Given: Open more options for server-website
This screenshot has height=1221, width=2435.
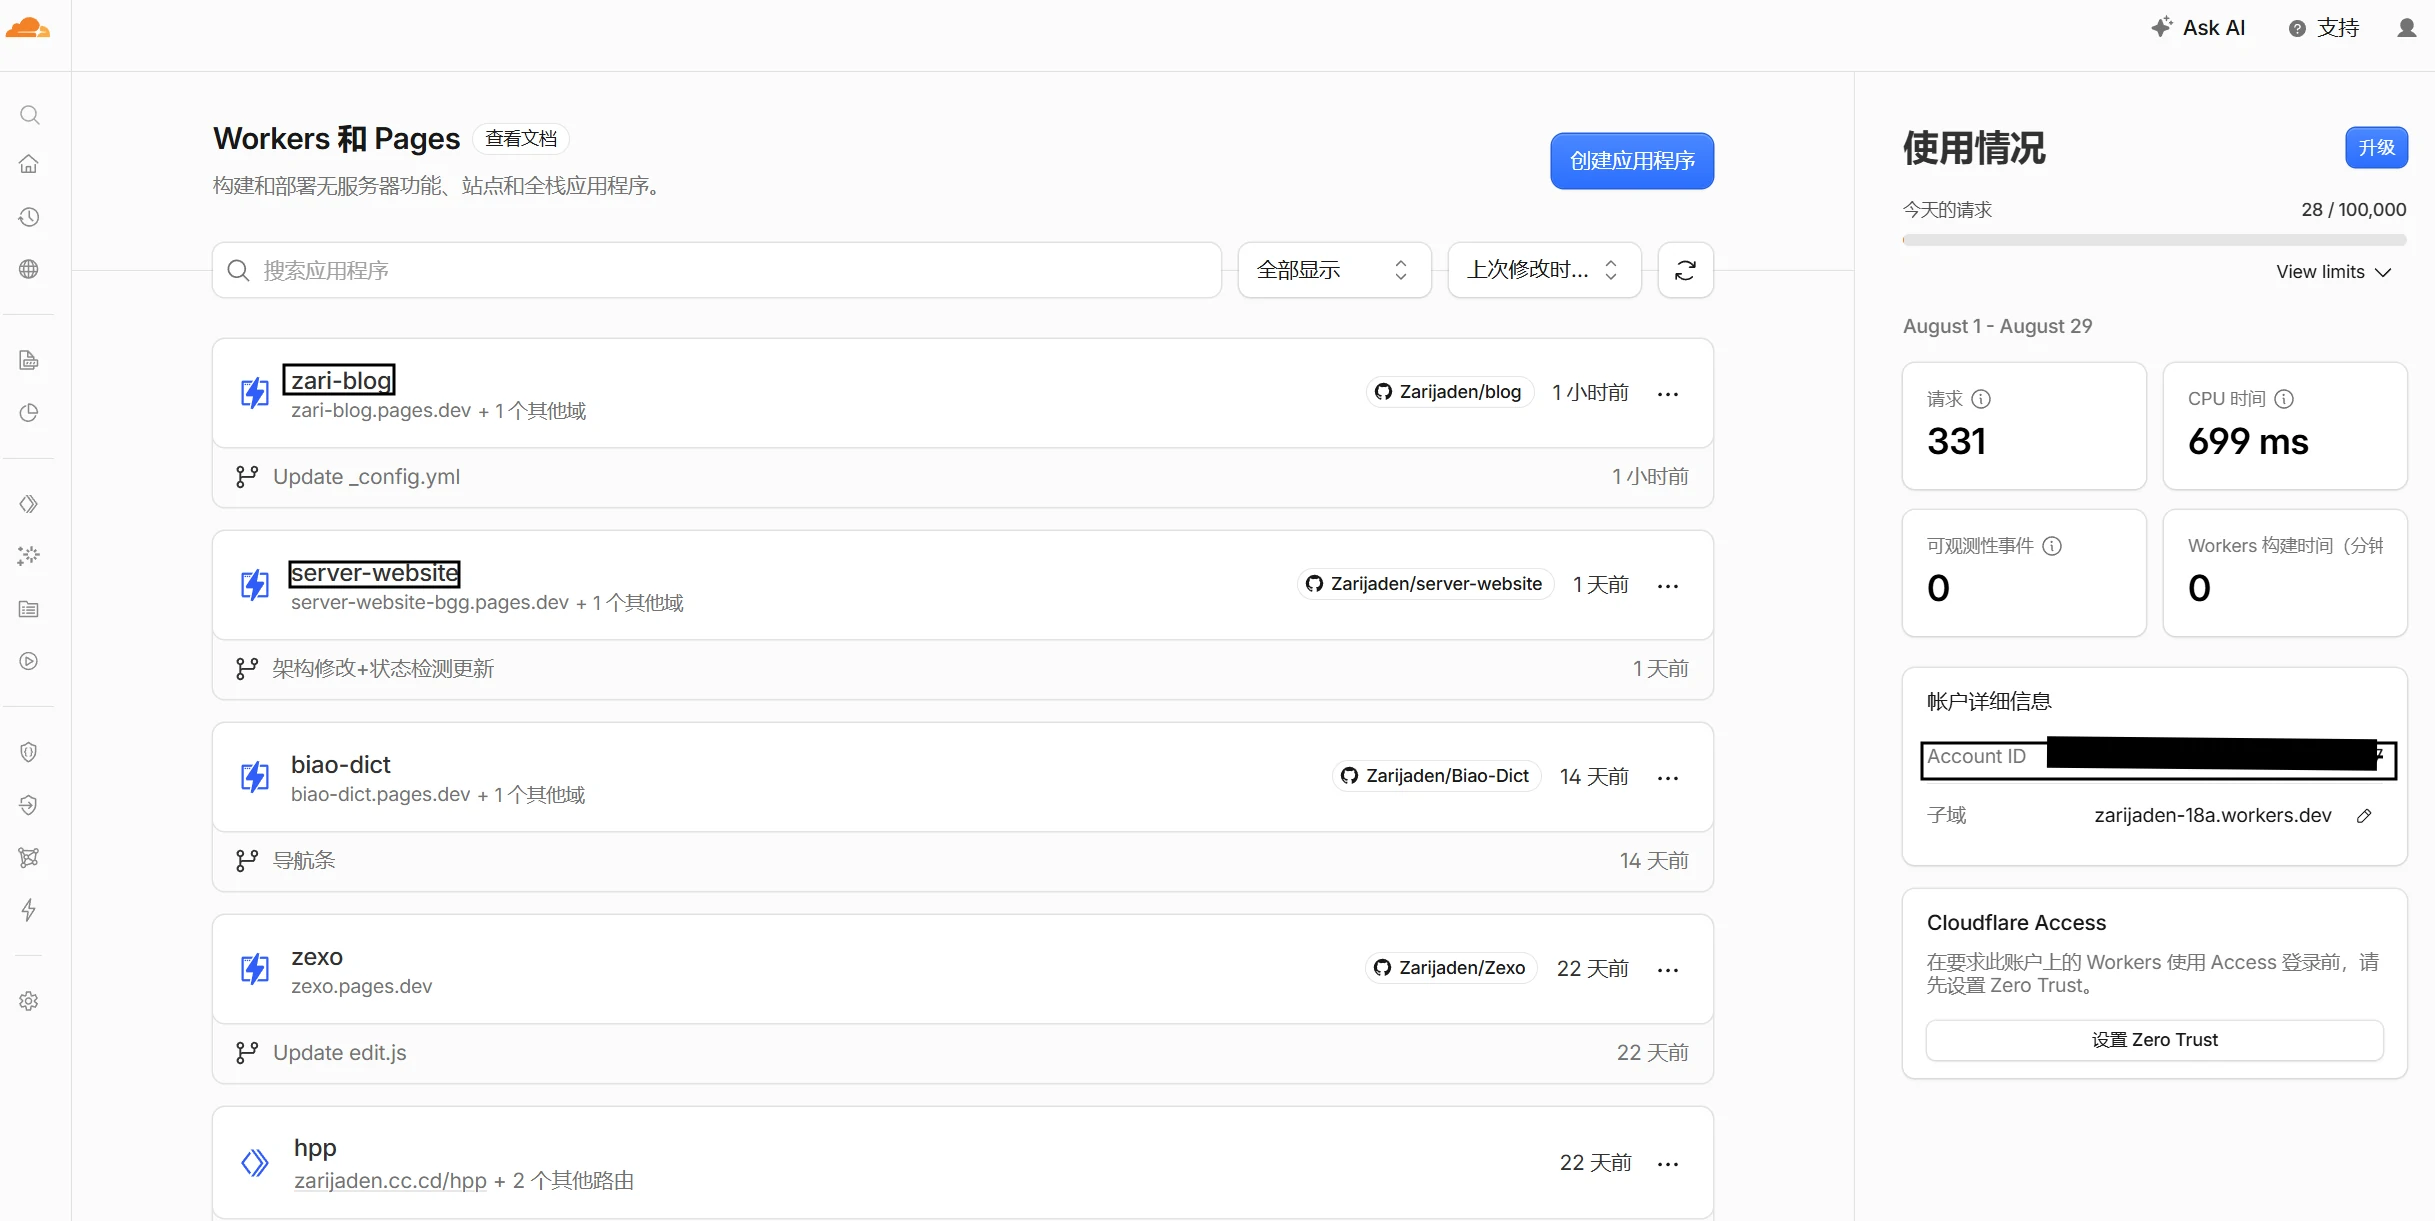Looking at the screenshot, I should pyautogui.click(x=1668, y=586).
